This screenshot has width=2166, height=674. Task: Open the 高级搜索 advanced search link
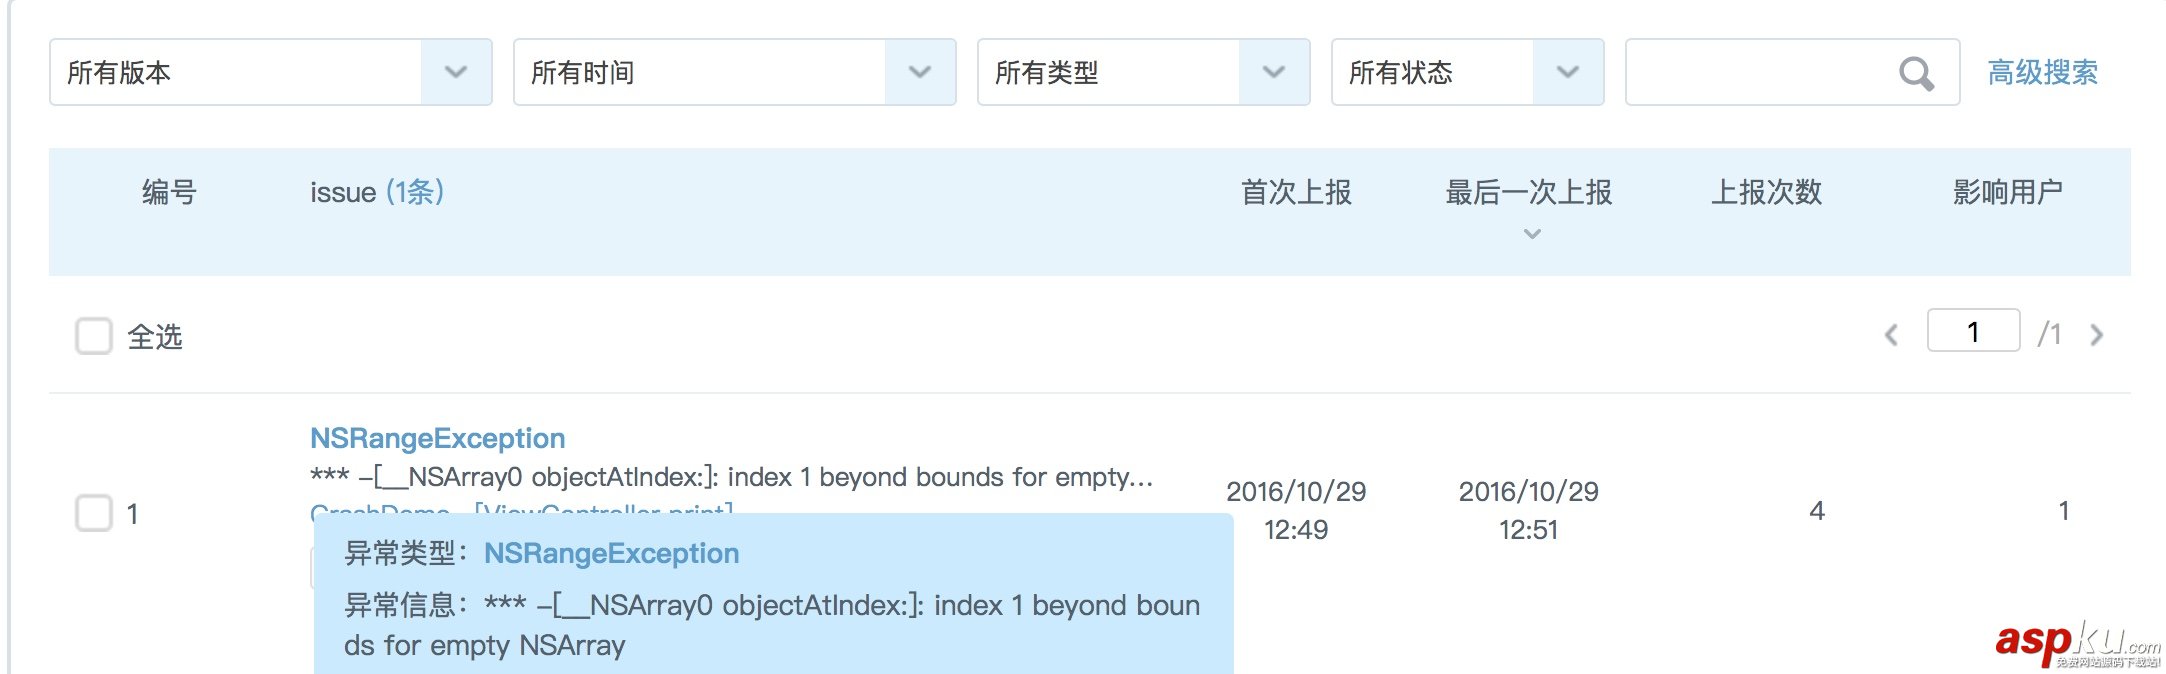2042,72
